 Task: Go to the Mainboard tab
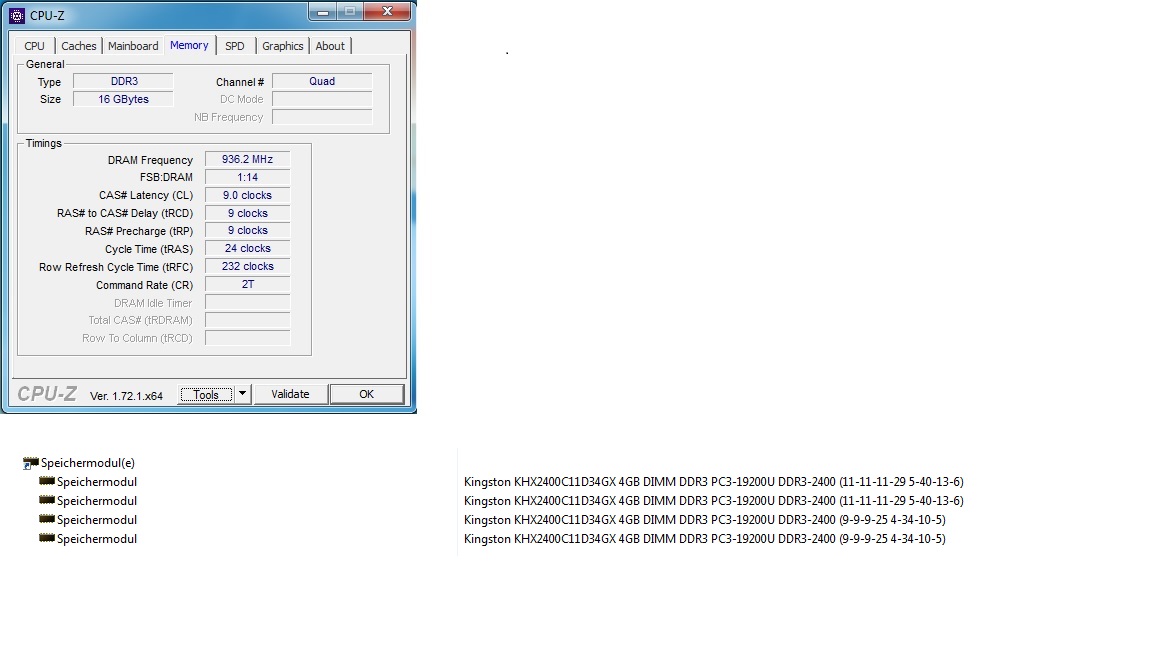click(133, 46)
